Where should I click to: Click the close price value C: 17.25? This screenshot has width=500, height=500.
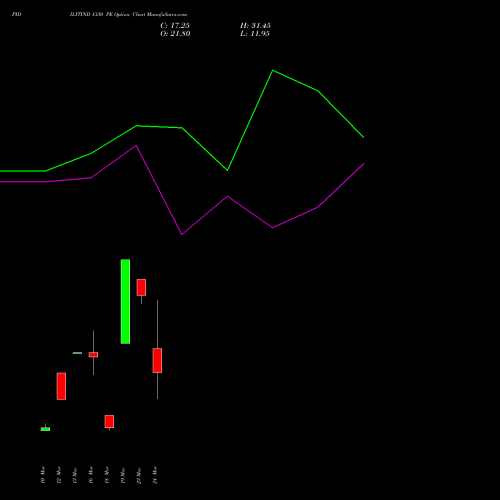pyautogui.click(x=175, y=26)
